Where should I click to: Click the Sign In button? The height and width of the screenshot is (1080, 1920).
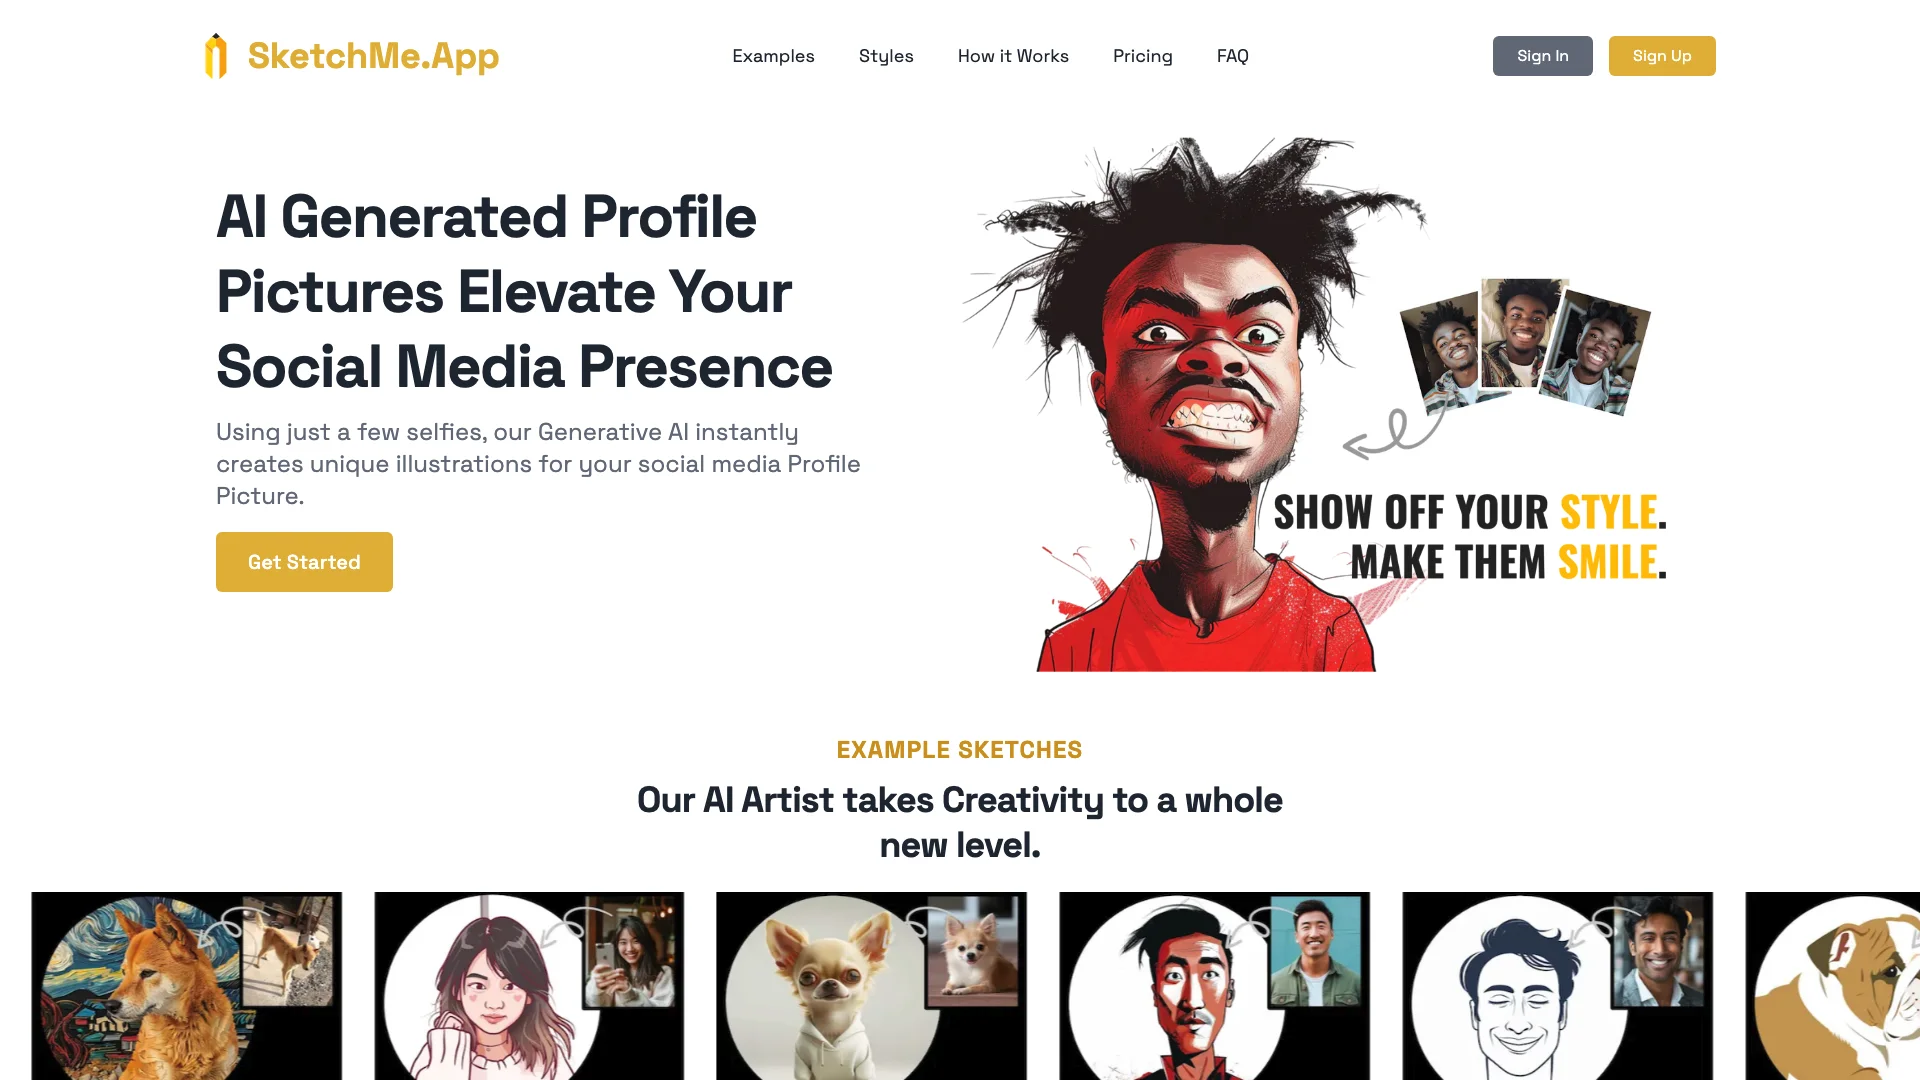pyautogui.click(x=1542, y=55)
